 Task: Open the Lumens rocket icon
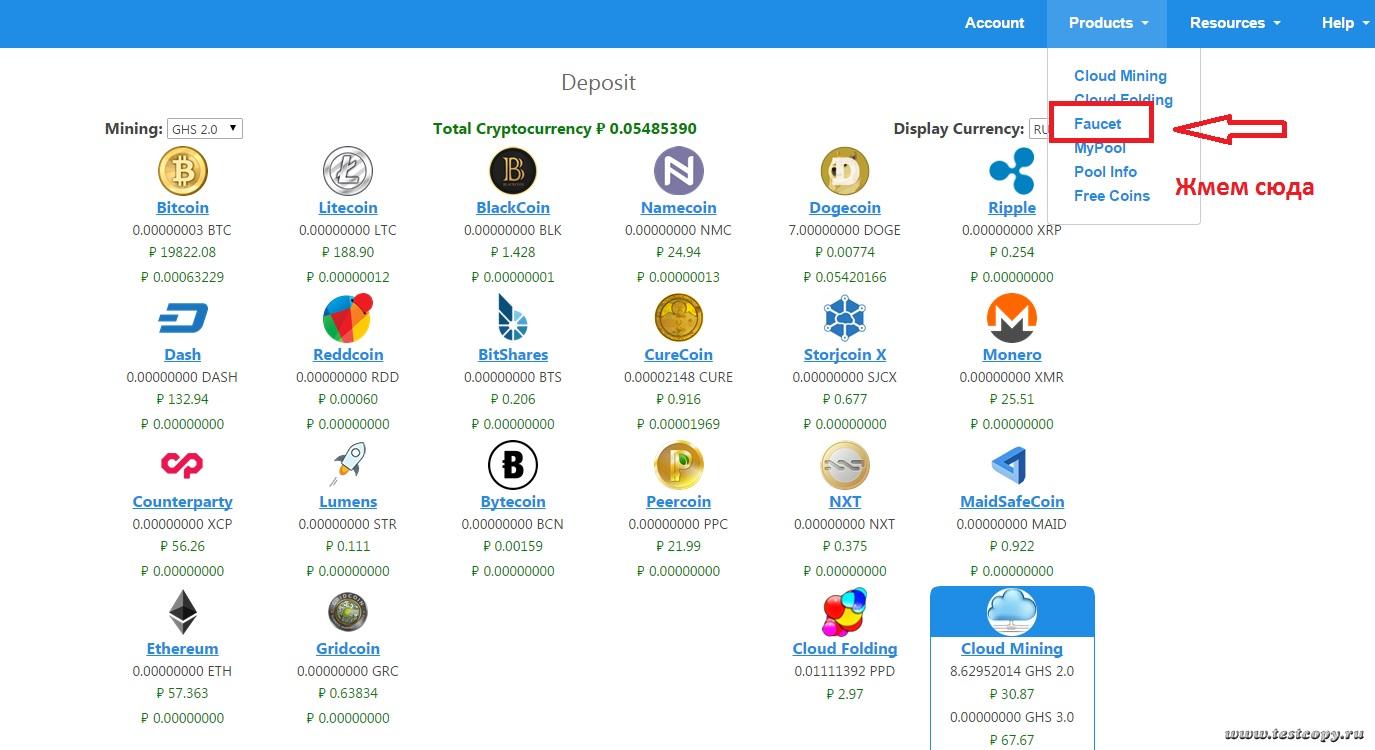pos(347,465)
